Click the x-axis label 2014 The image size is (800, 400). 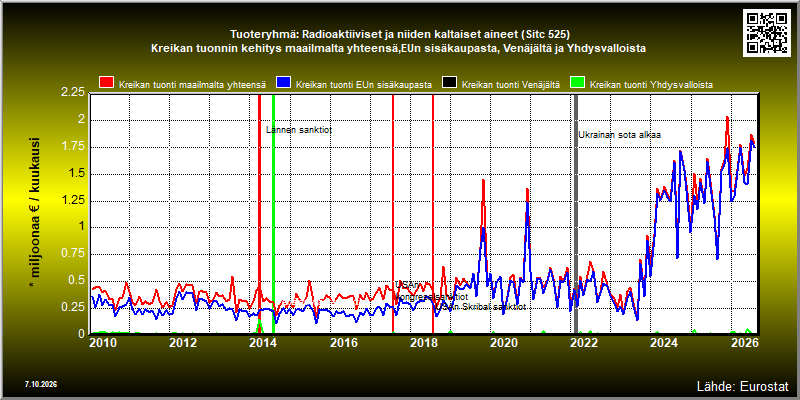(x=263, y=342)
